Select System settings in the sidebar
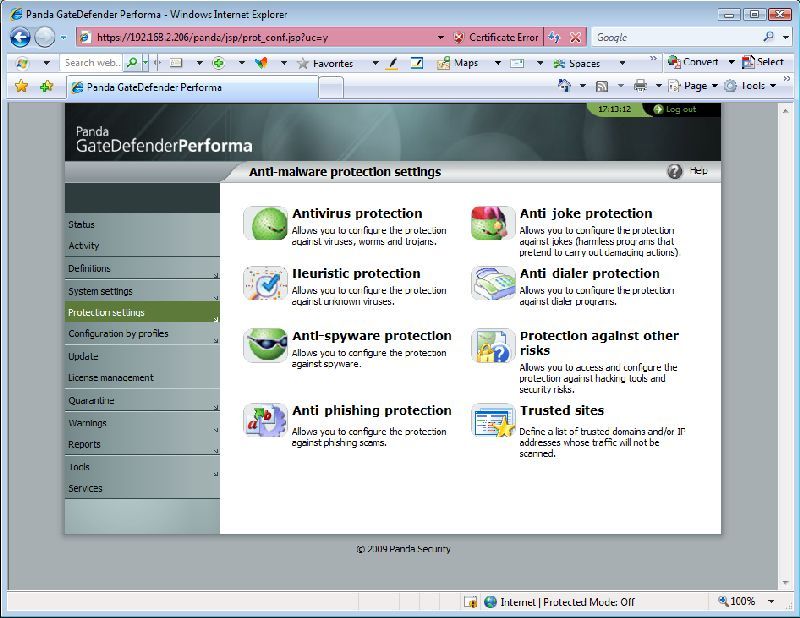This screenshot has width=800, height=618. point(100,290)
